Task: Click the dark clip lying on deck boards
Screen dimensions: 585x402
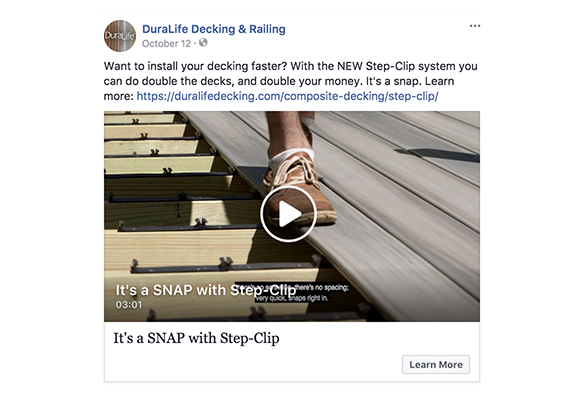Action: [x=437, y=155]
